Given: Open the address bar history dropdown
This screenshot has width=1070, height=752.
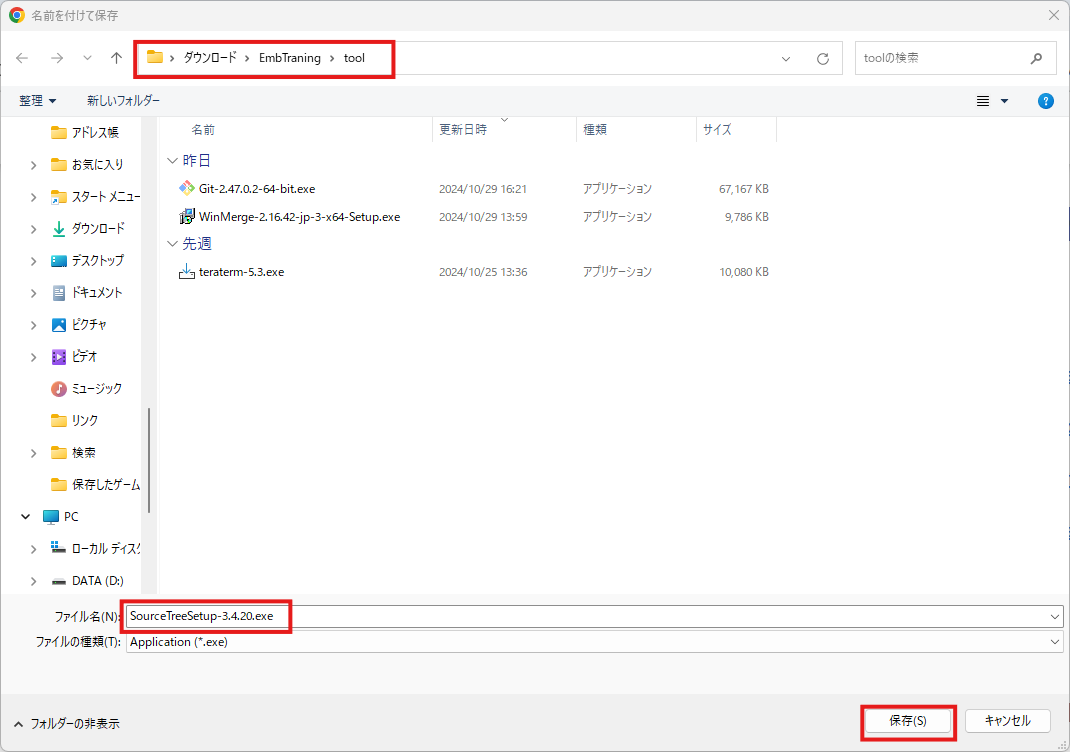Looking at the screenshot, I should pos(786,58).
